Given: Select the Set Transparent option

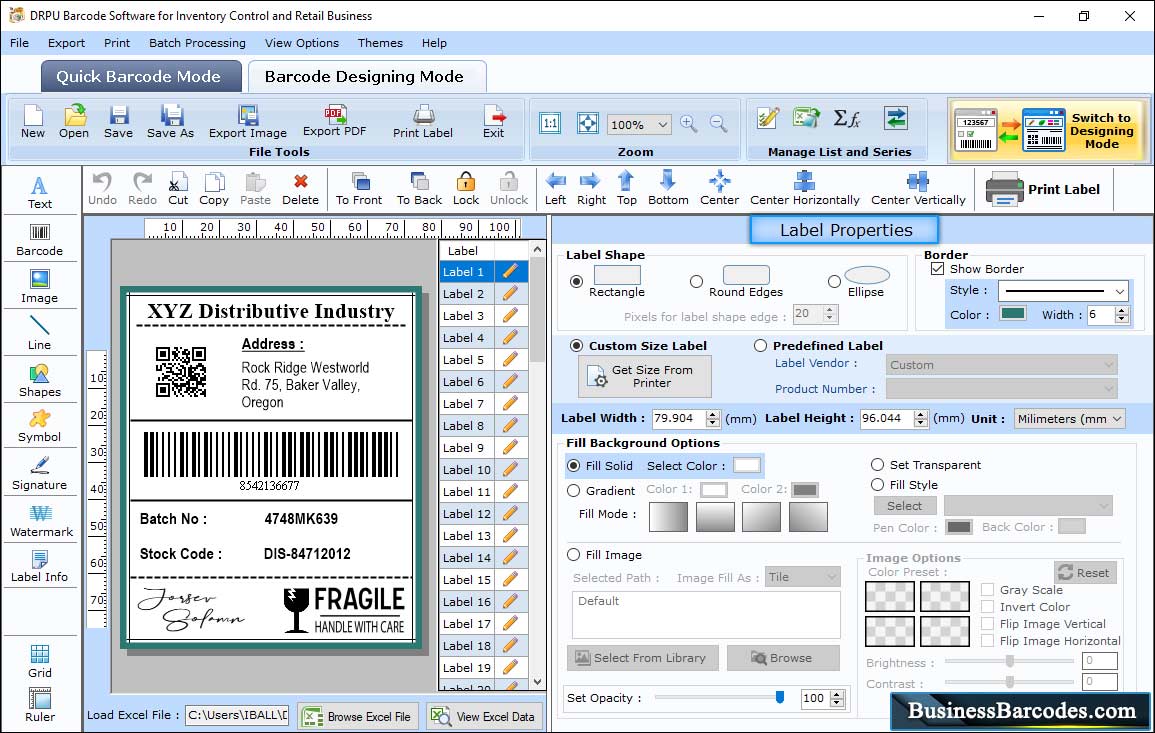Looking at the screenshot, I should click(877, 465).
